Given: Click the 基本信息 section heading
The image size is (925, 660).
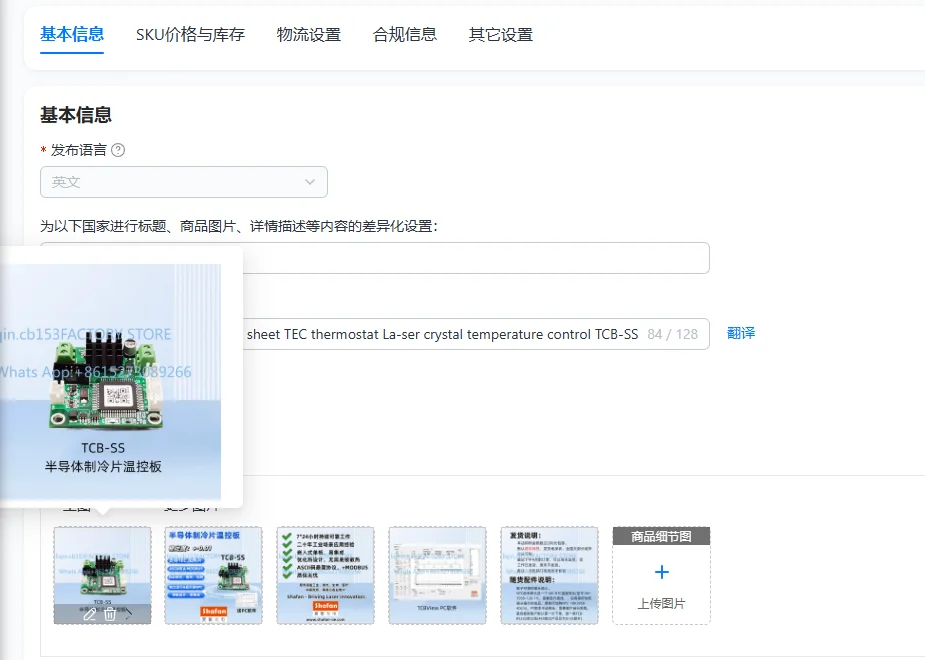Looking at the screenshot, I should coord(76,114).
